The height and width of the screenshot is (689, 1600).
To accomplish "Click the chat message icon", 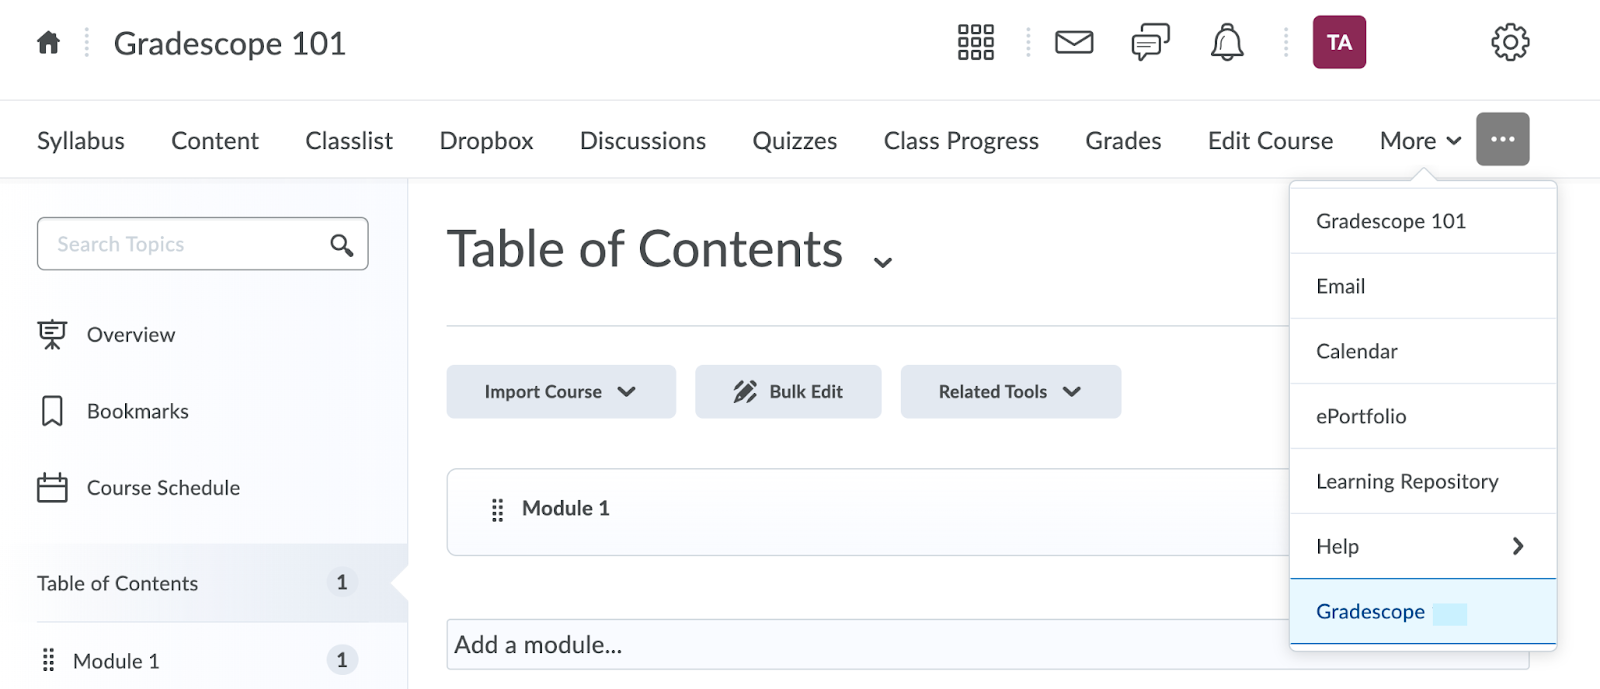I will 1147,42.
